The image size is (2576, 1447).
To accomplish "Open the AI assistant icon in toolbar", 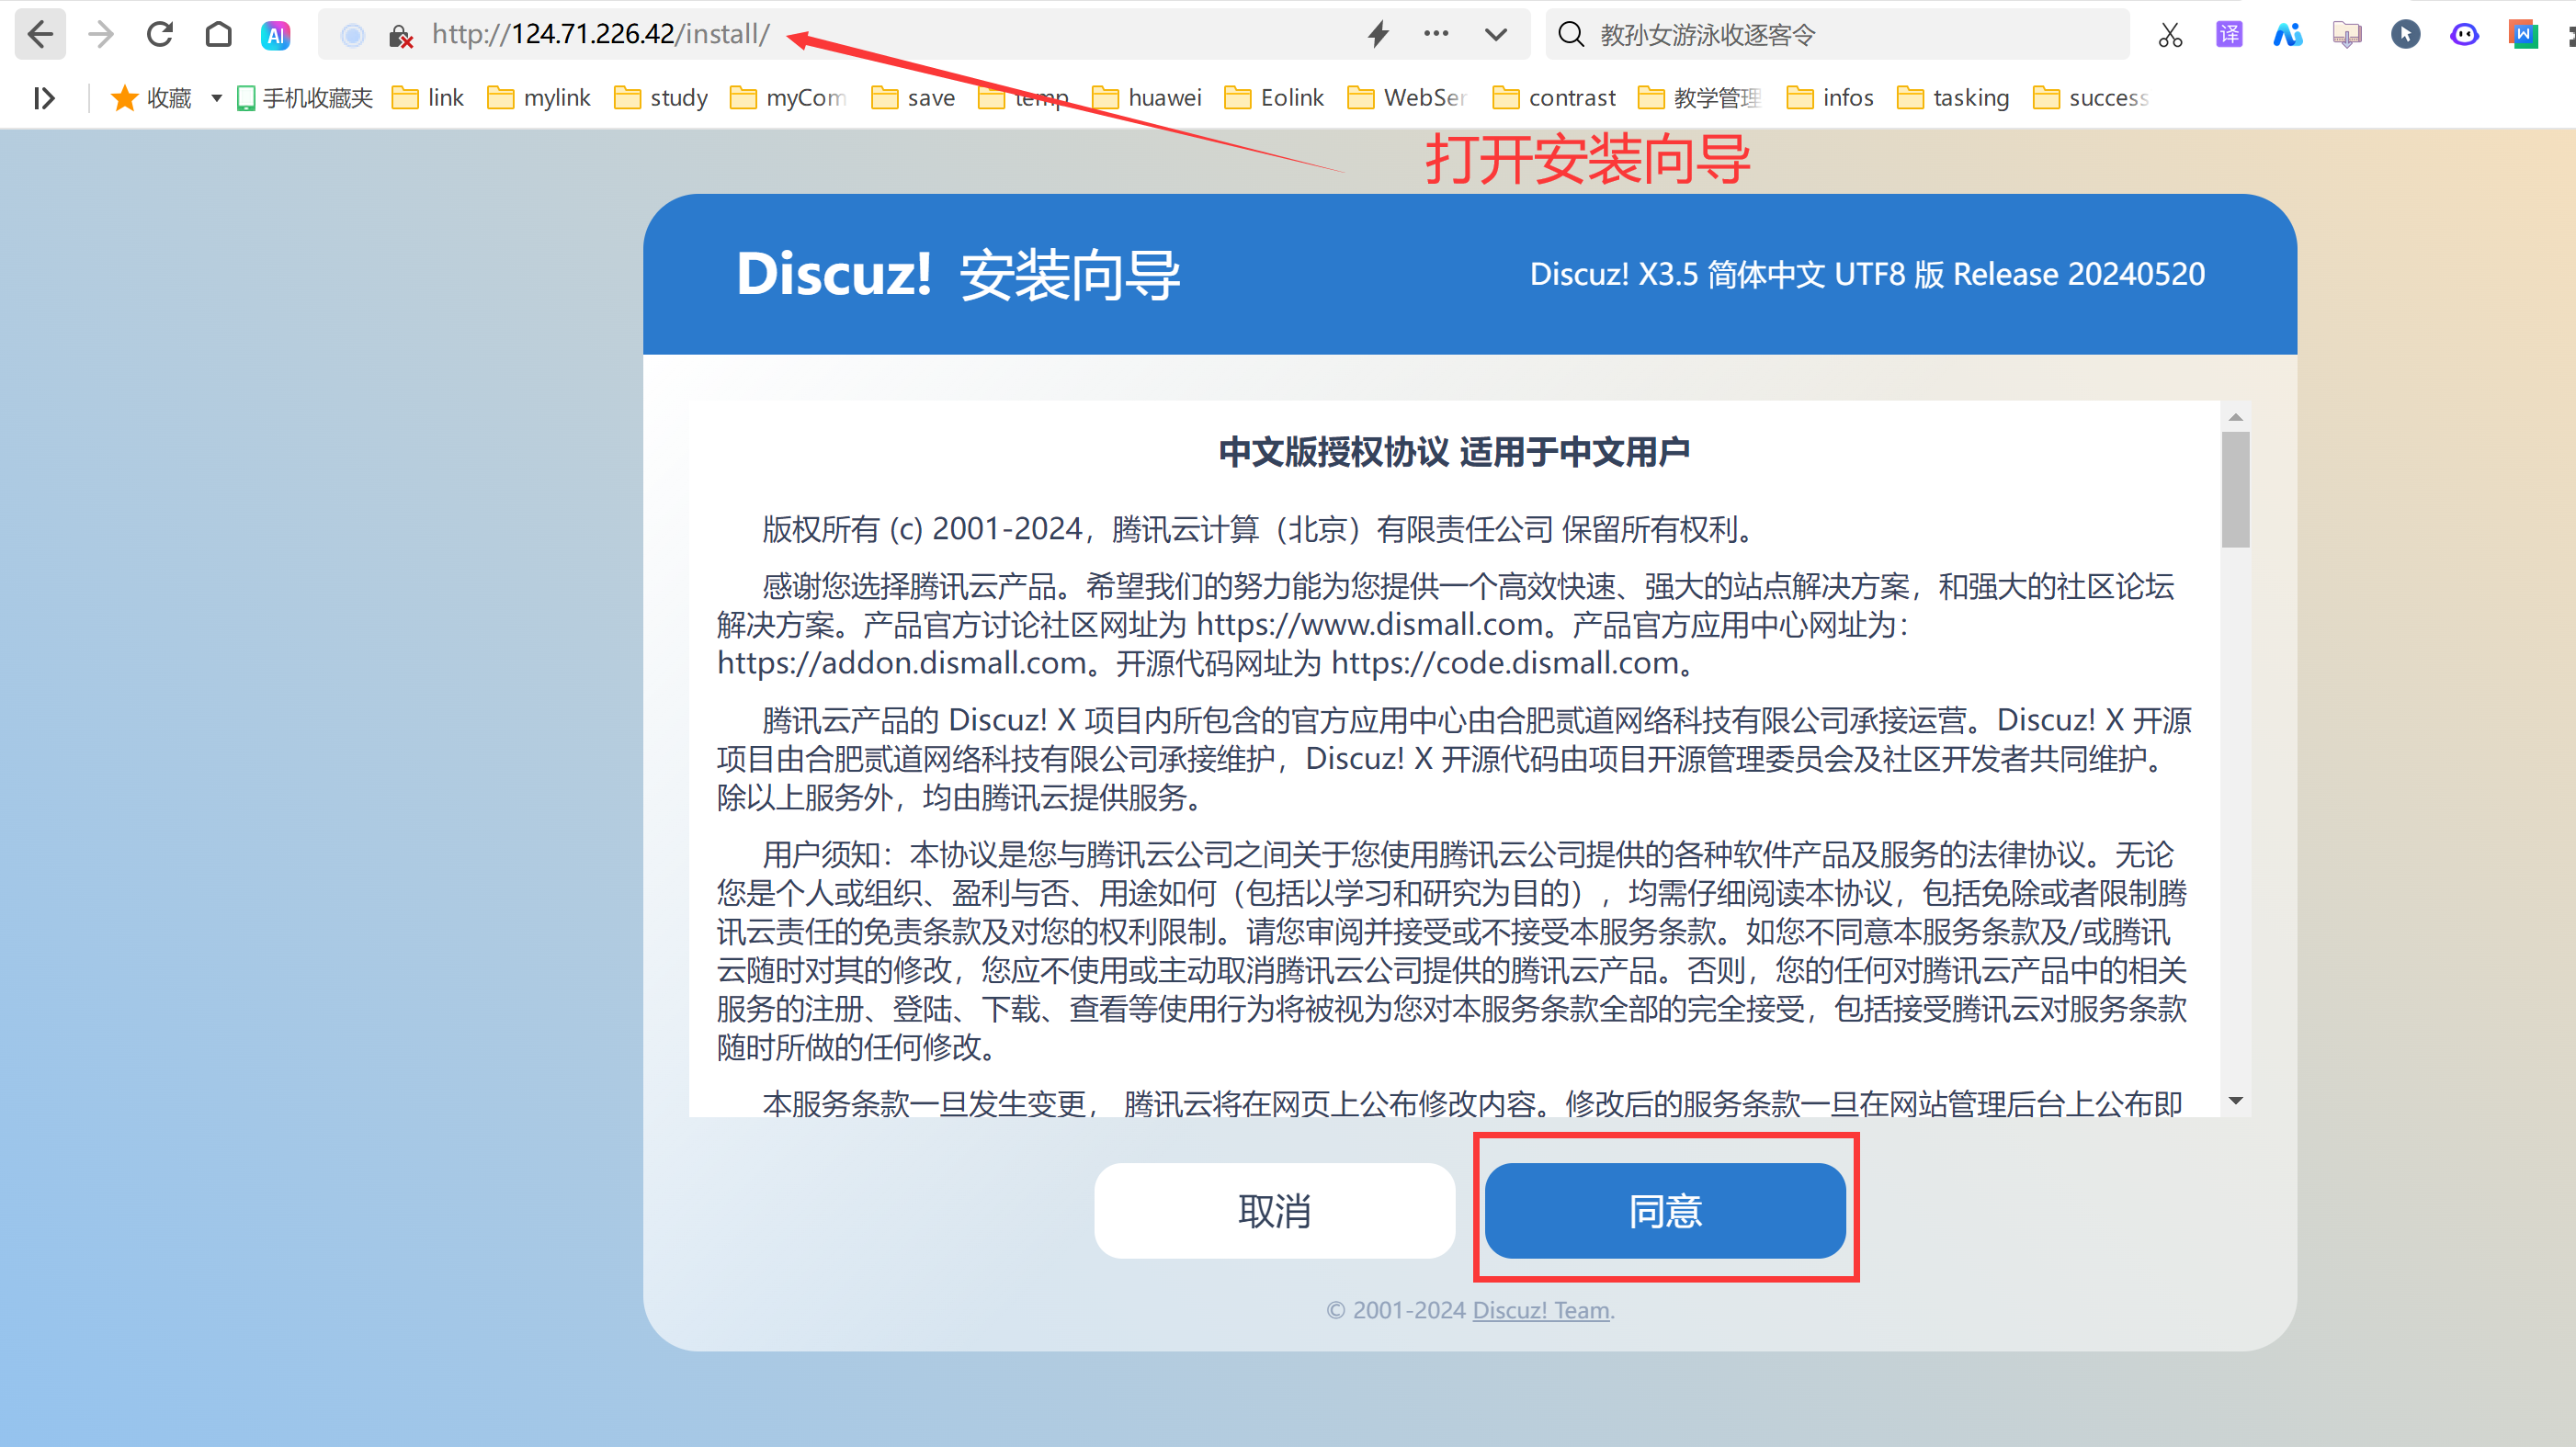I will [x=276, y=36].
